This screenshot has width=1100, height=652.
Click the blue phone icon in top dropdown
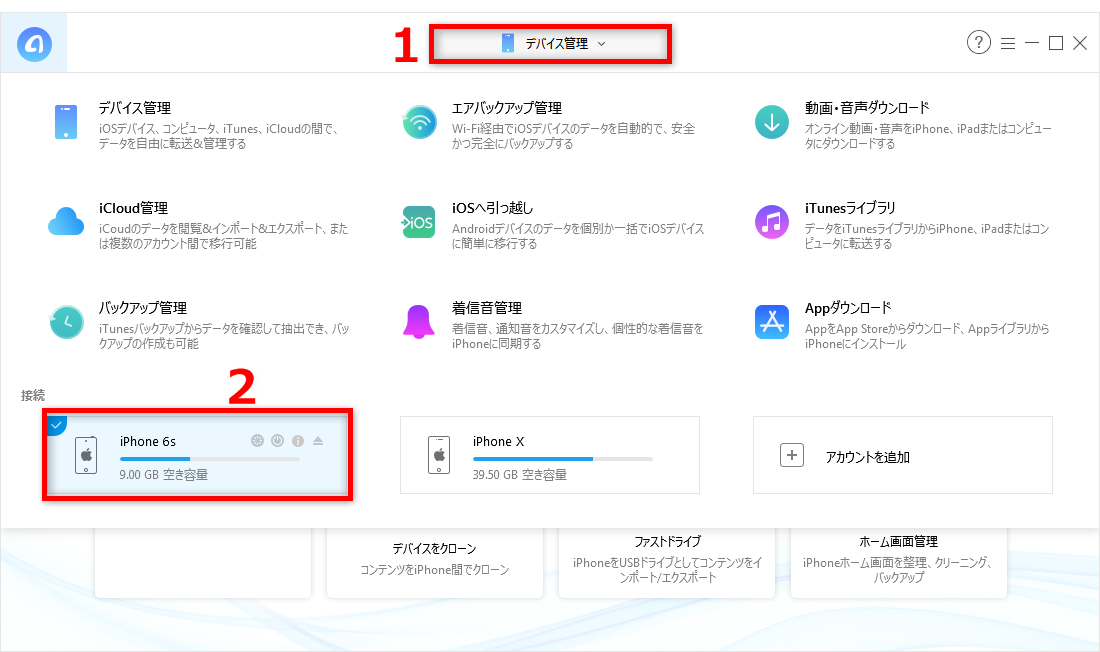(x=508, y=44)
